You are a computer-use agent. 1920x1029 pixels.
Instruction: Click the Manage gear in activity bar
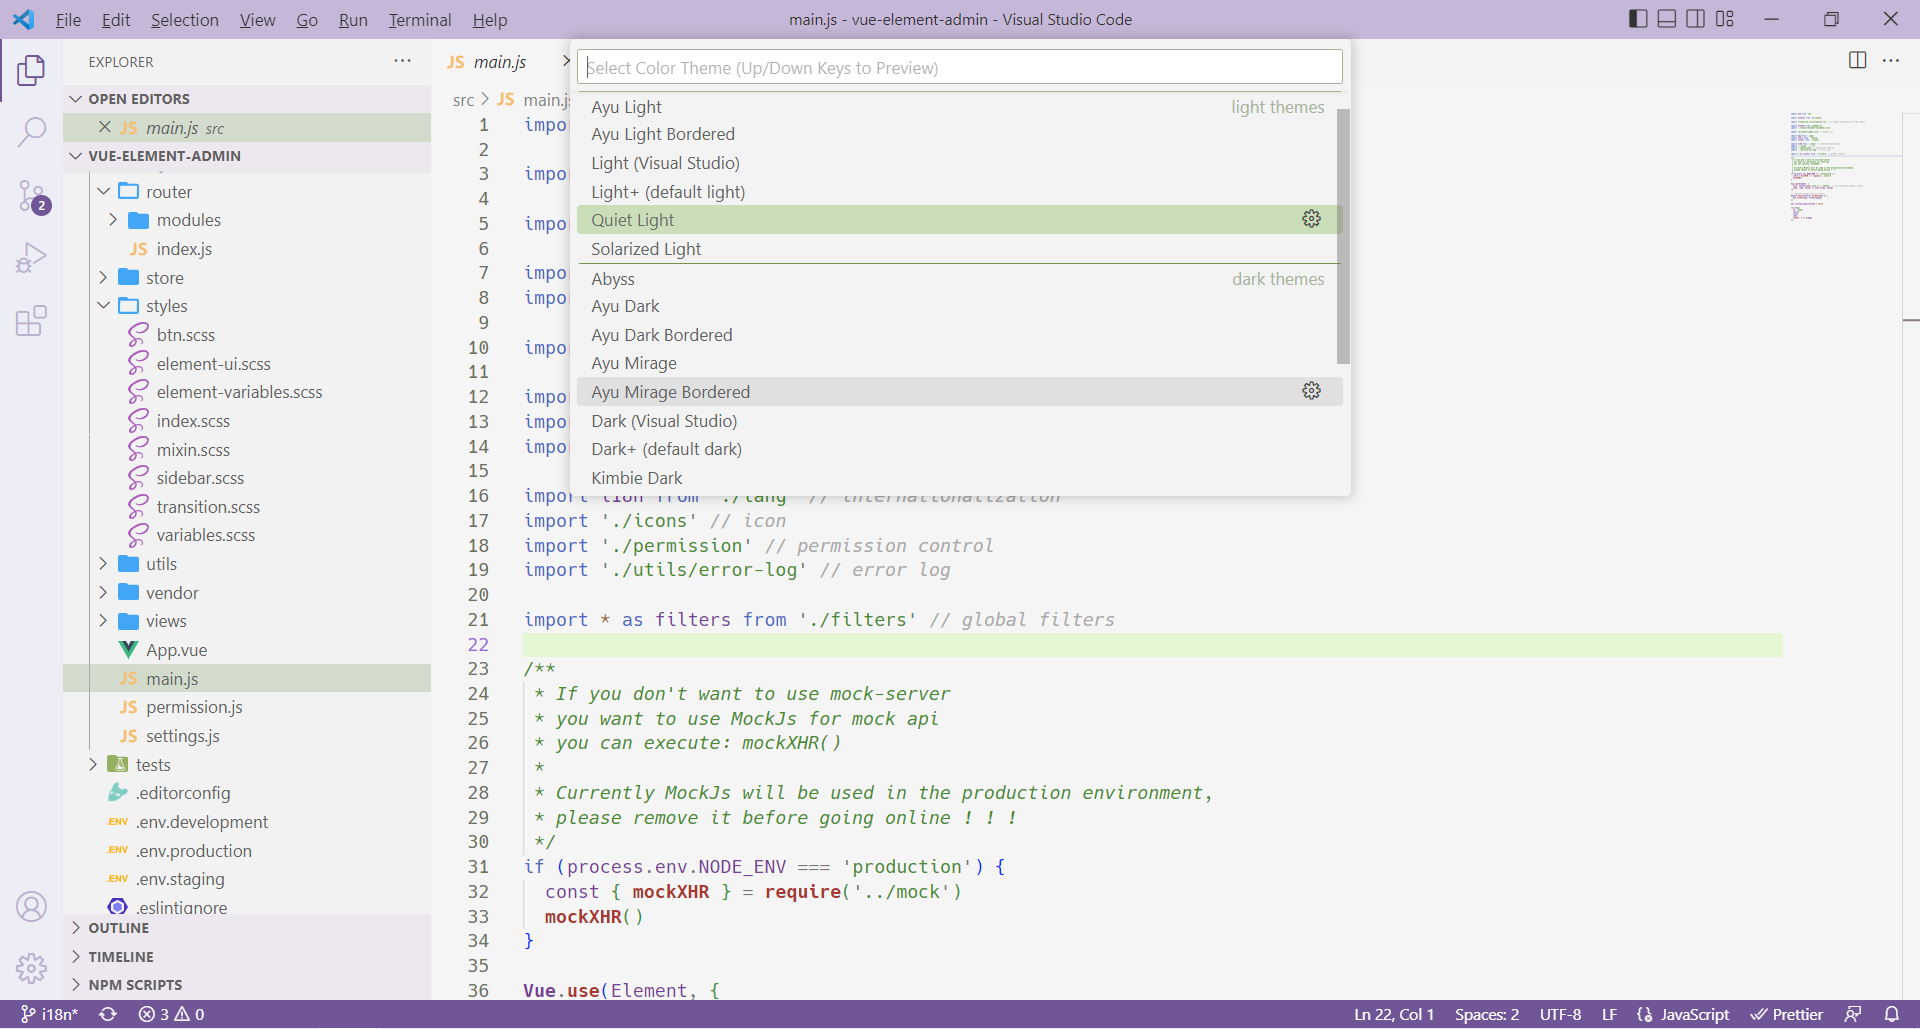(31, 968)
